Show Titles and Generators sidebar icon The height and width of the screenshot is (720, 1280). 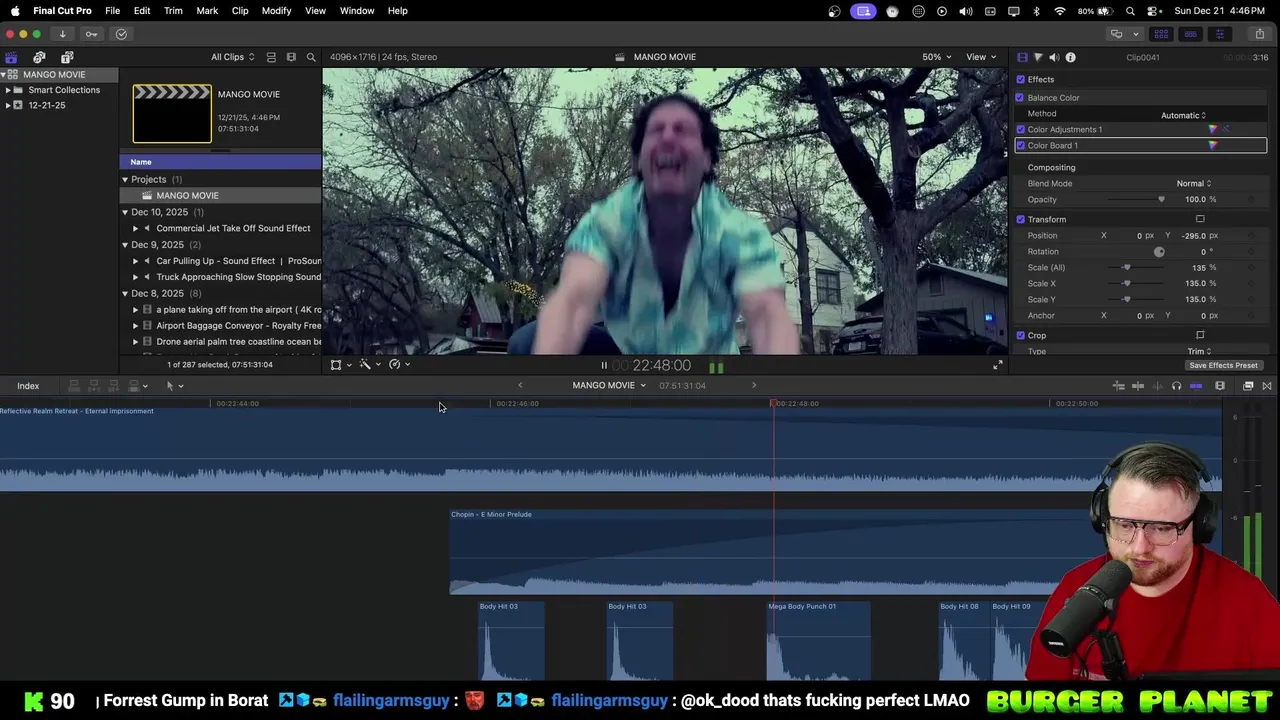67,57
